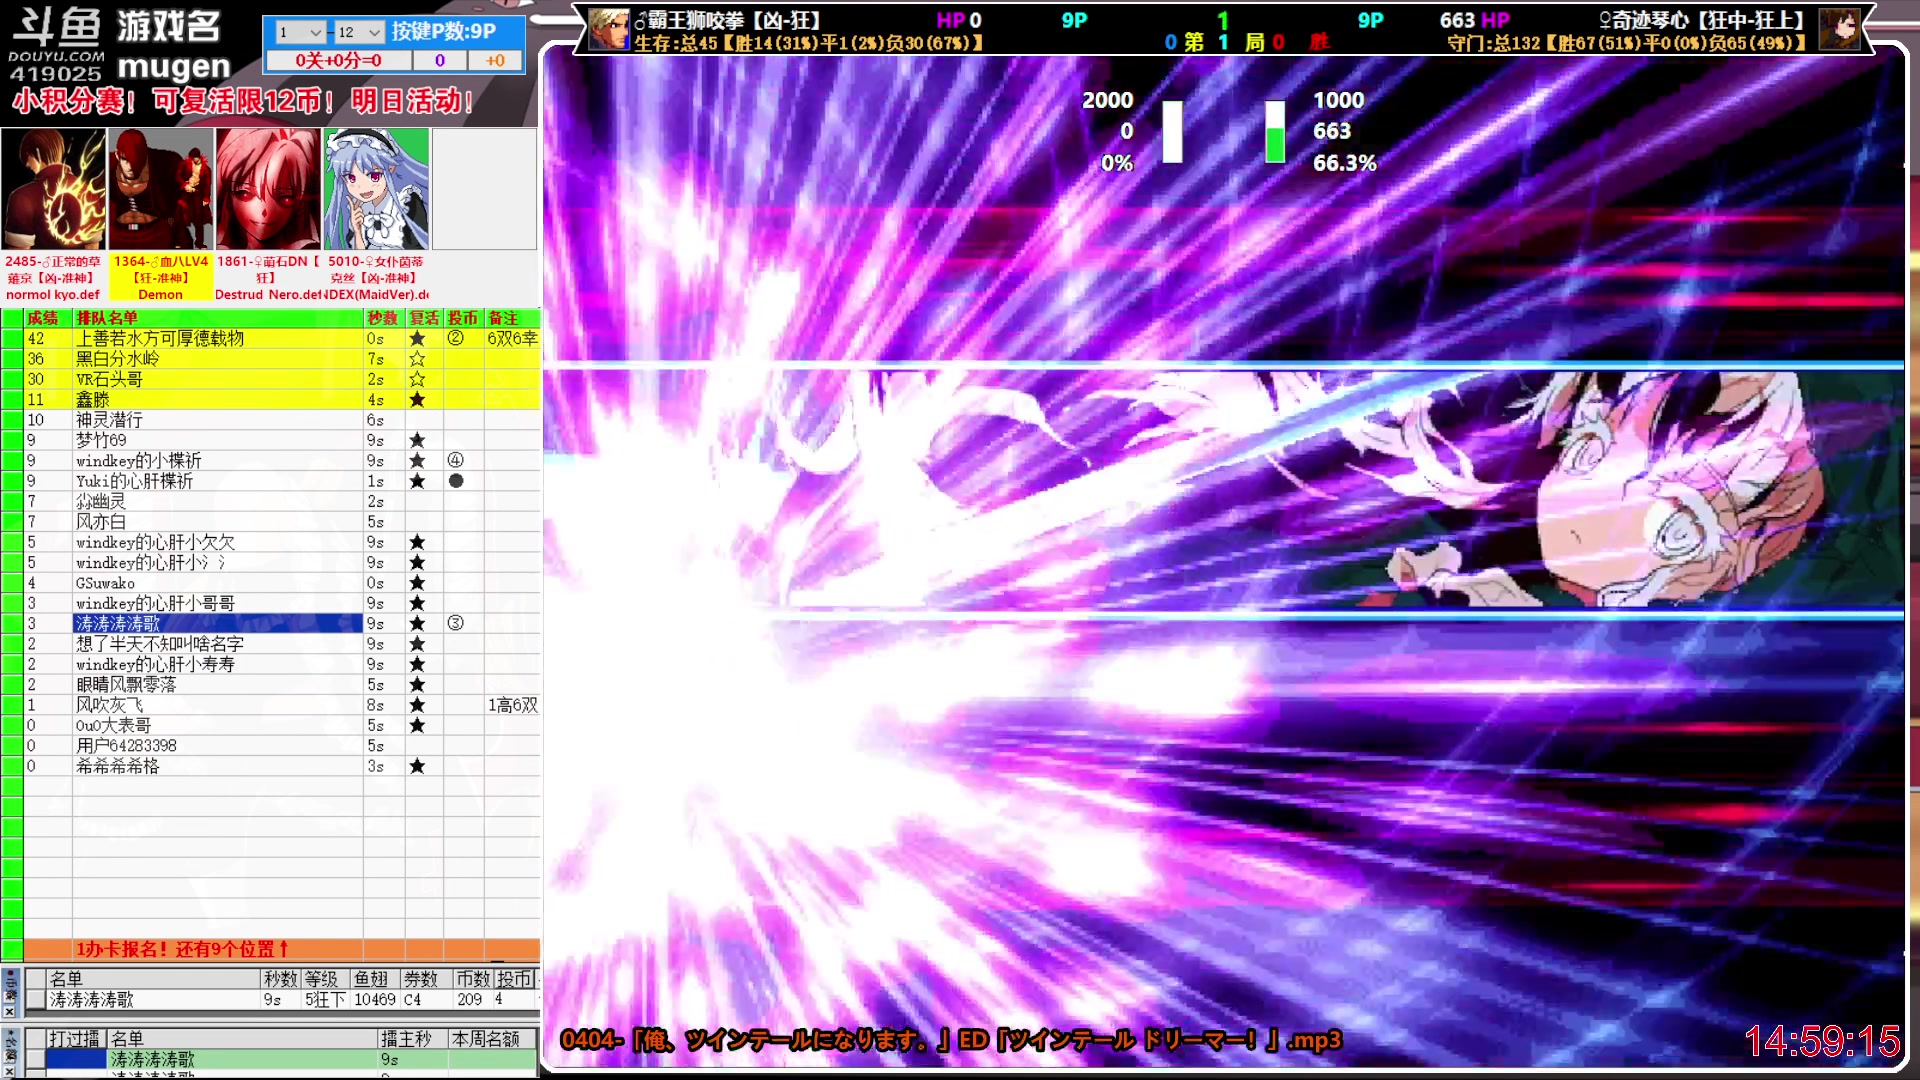Click the 霸王狮咬拳 fighter portrait icon
Screen dimensions: 1920x1080
[609, 29]
